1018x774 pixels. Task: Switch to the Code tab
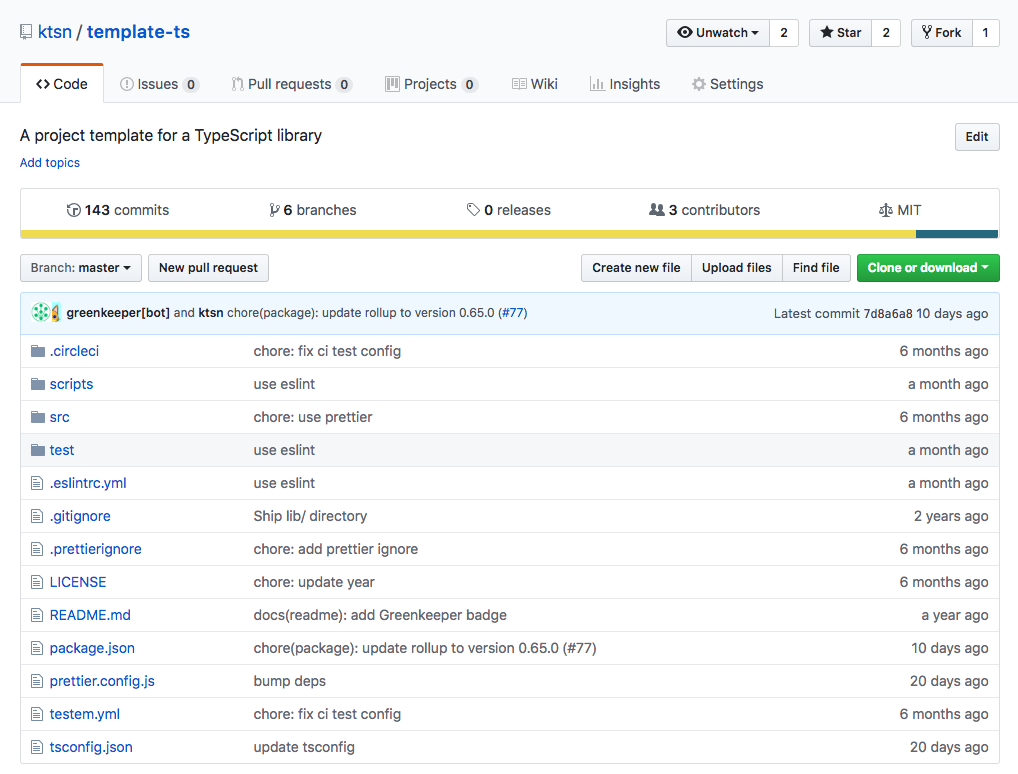(x=62, y=84)
